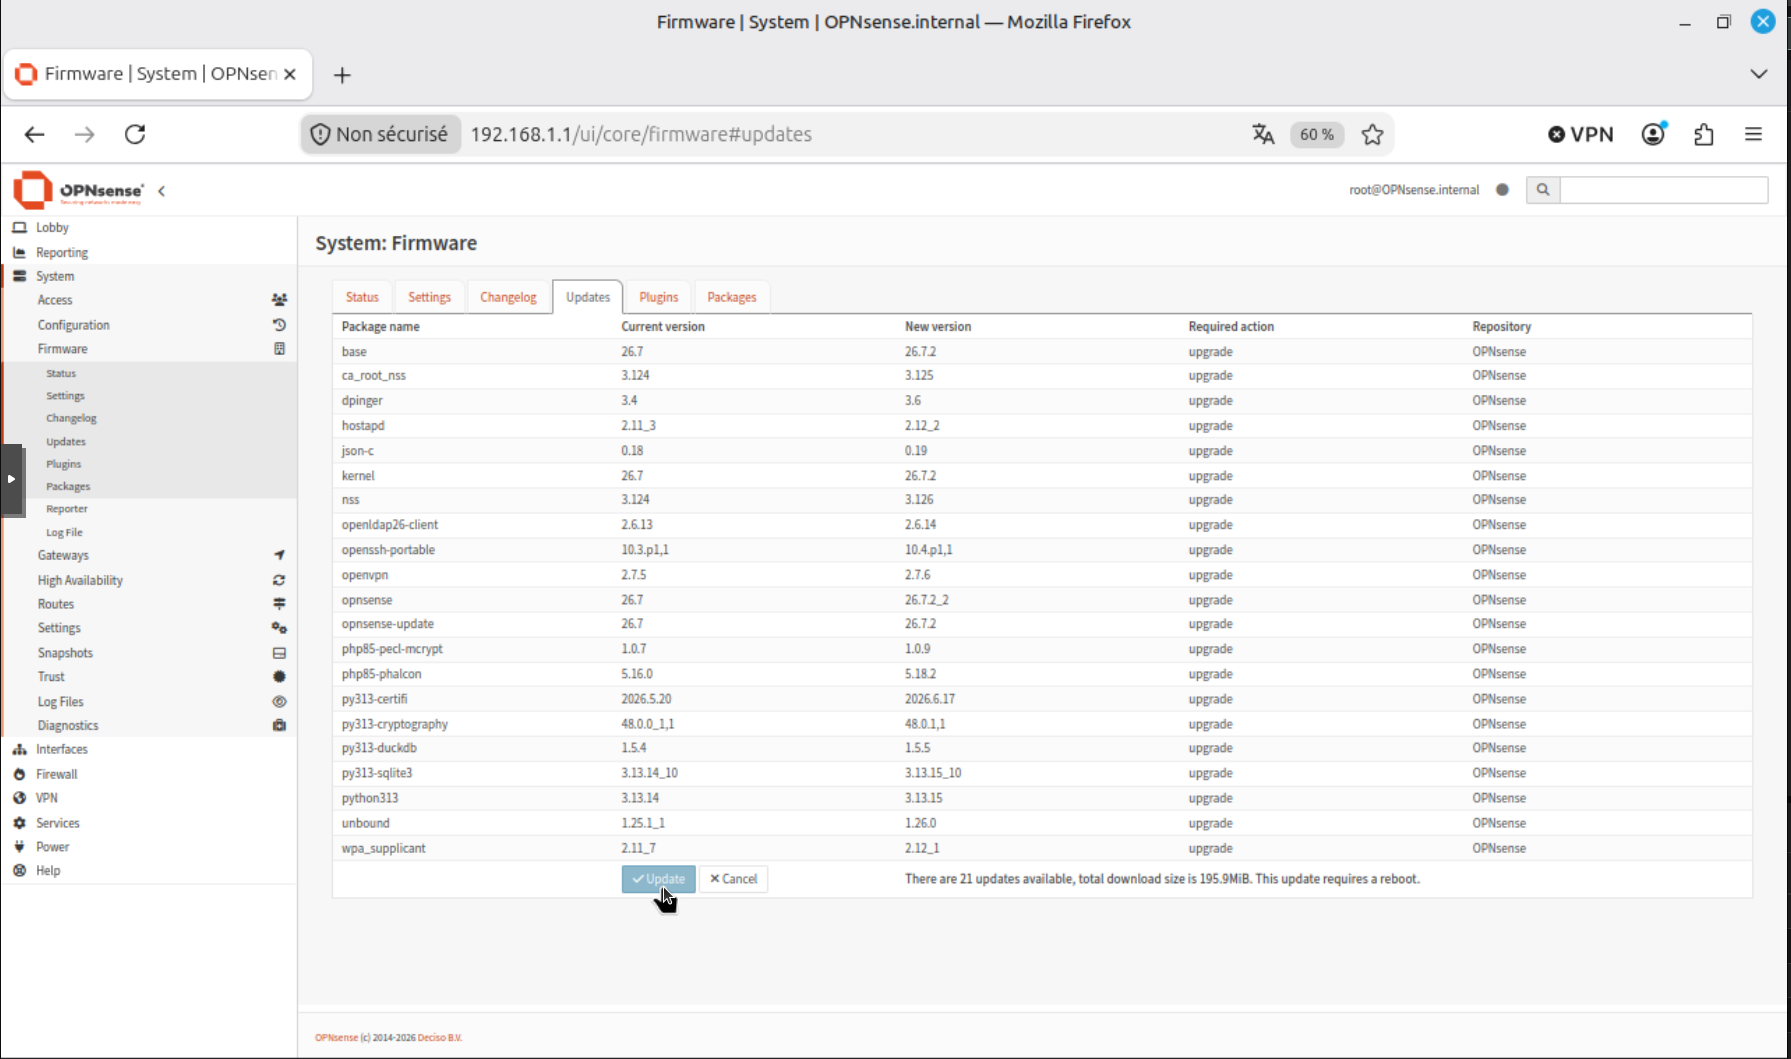Click the Lobby laptop icon

[19, 228]
